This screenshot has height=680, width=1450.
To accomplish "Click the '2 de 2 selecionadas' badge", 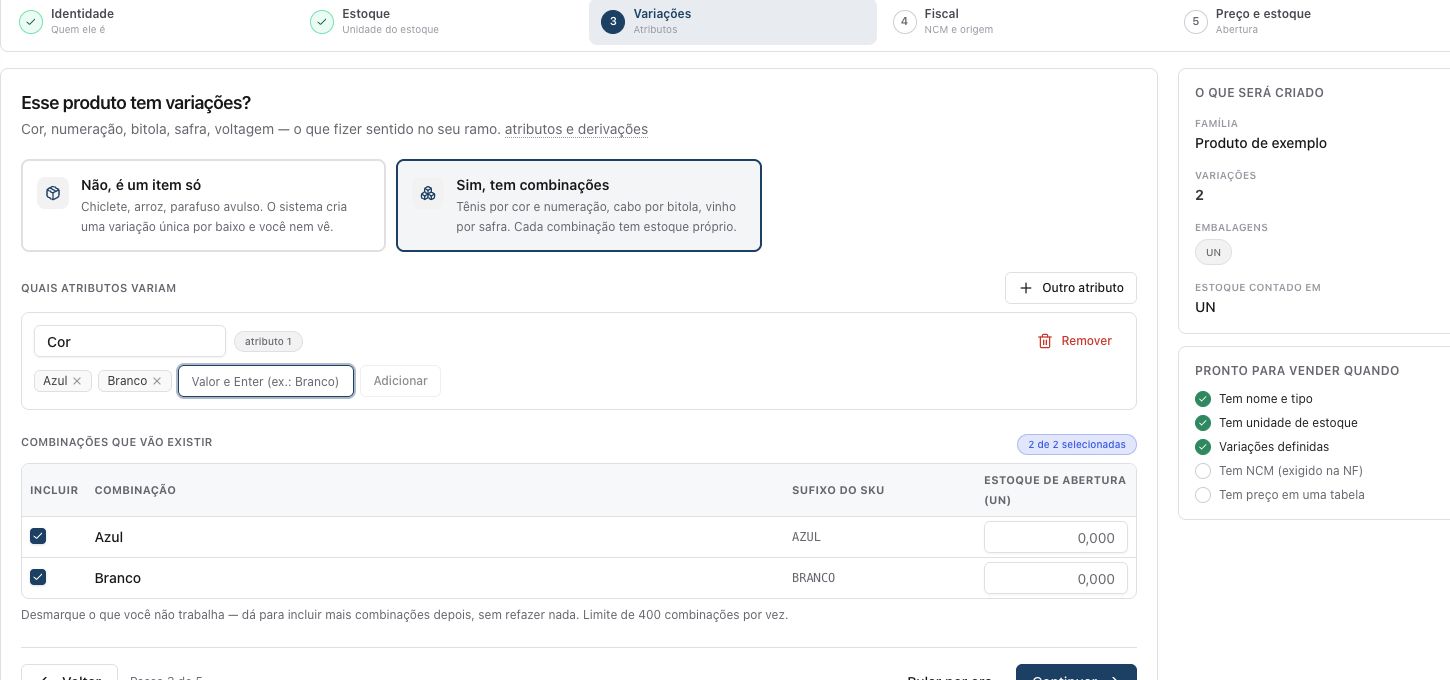I will pos(1076,444).
